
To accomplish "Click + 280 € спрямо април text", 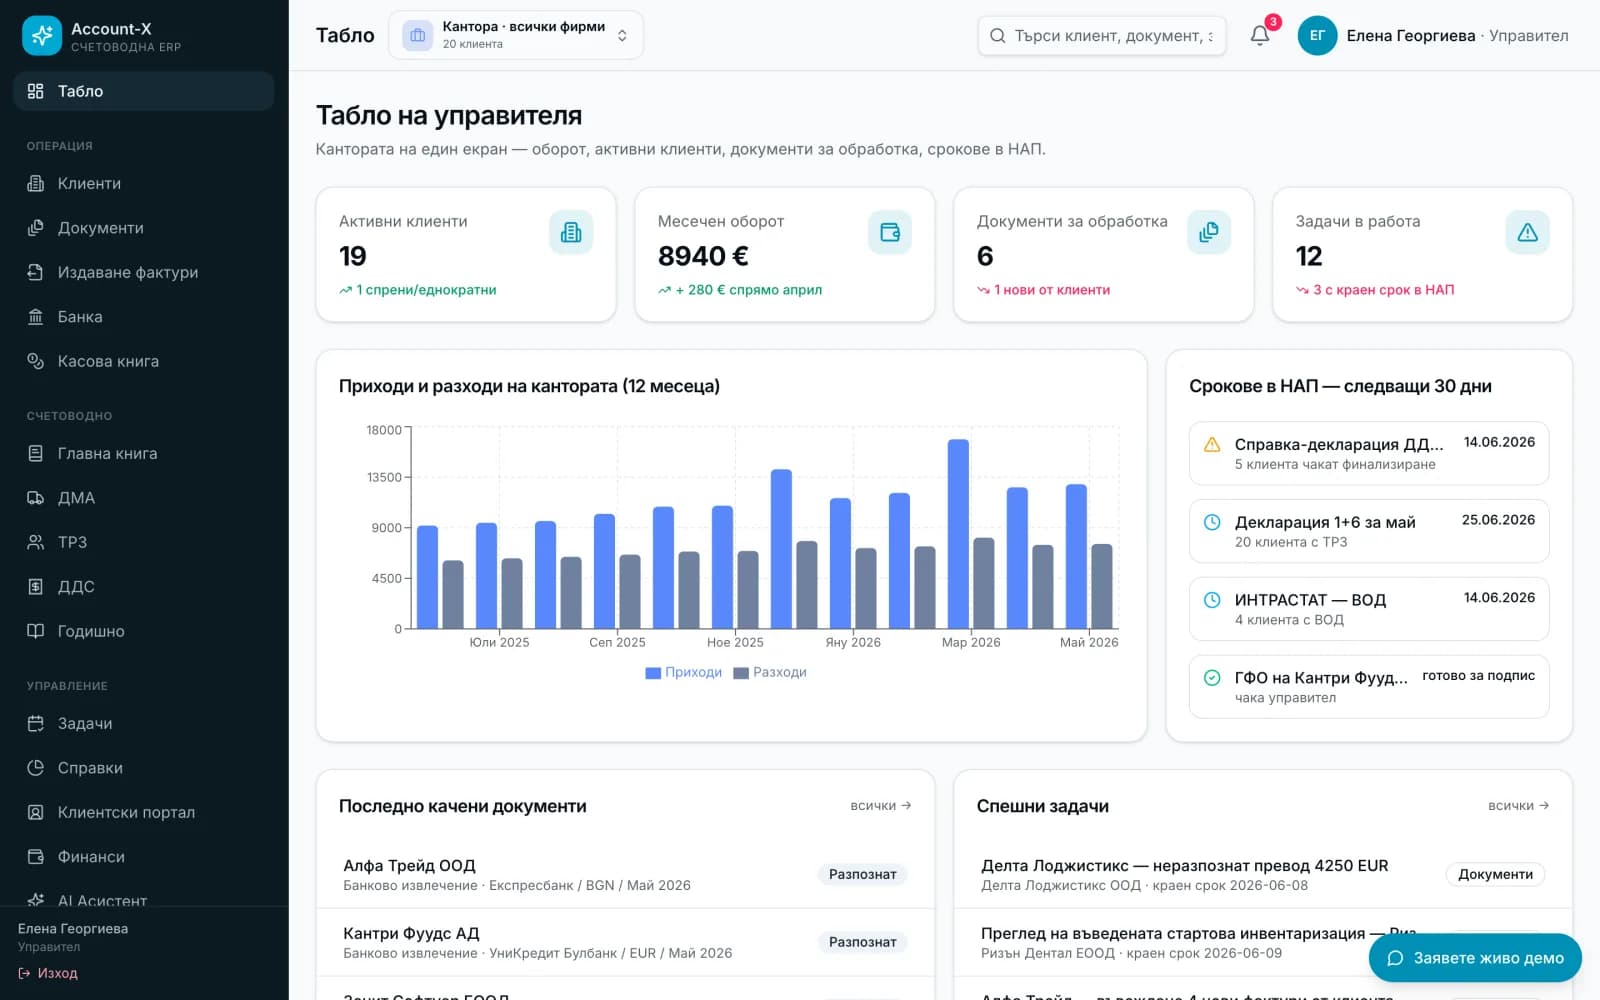I will (749, 290).
